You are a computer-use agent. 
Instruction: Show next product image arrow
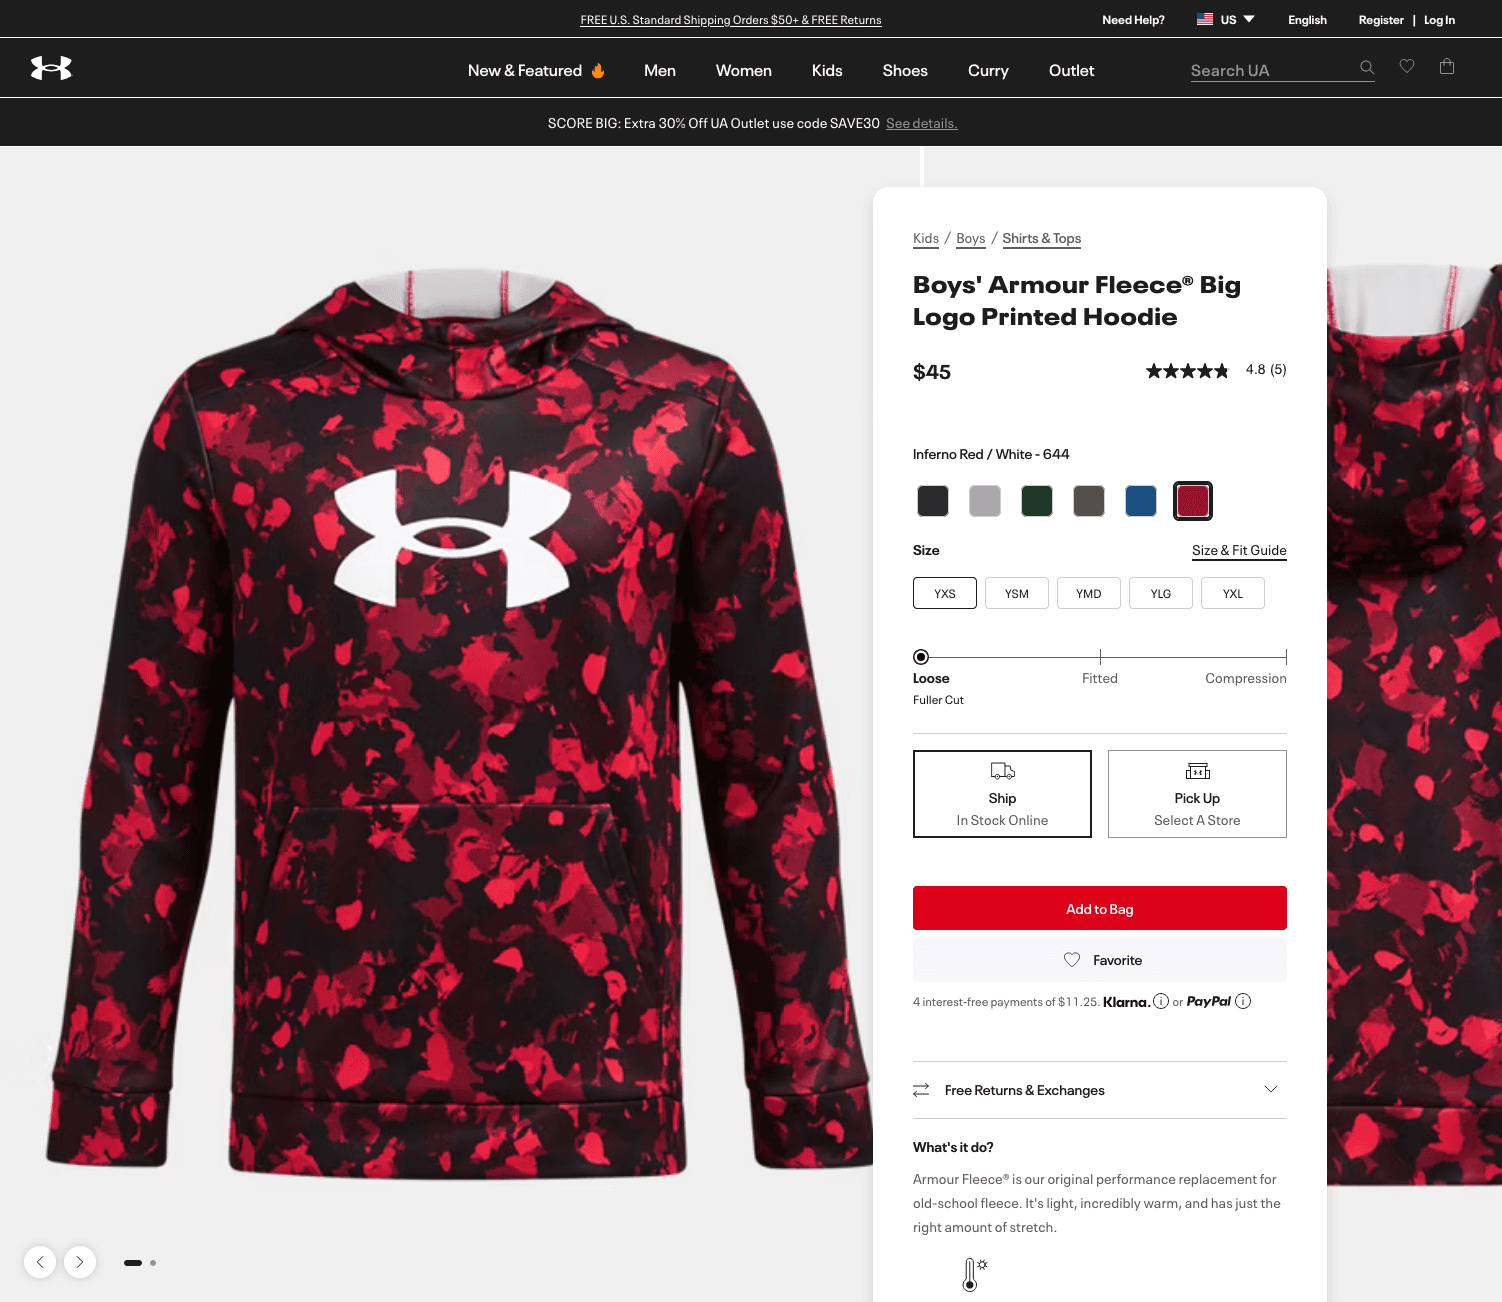coord(80,1262)
